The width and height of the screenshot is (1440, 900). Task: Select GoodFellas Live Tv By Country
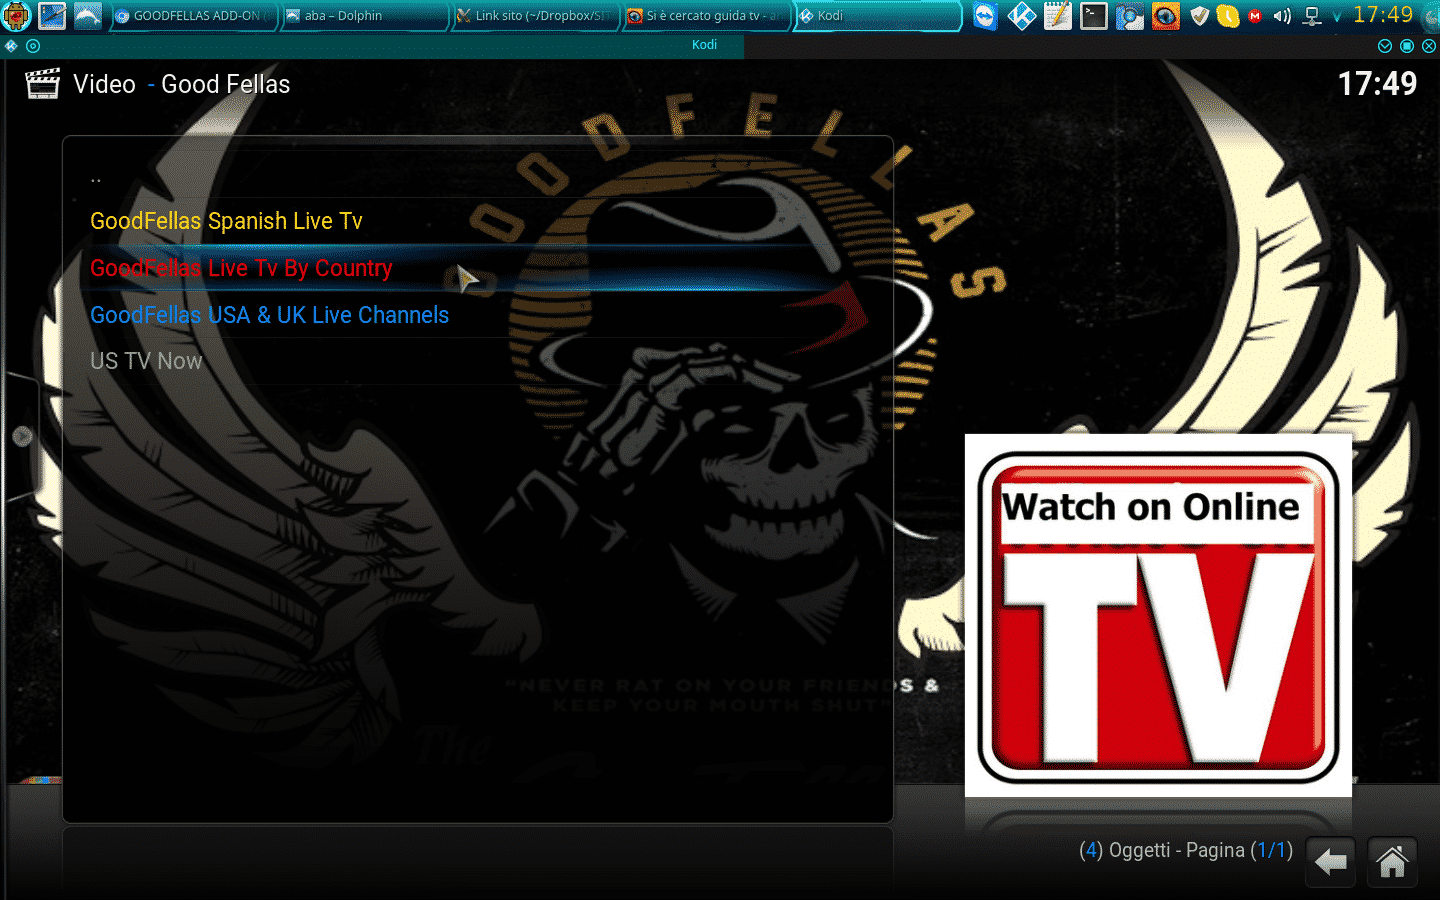(x=478, y=268)
